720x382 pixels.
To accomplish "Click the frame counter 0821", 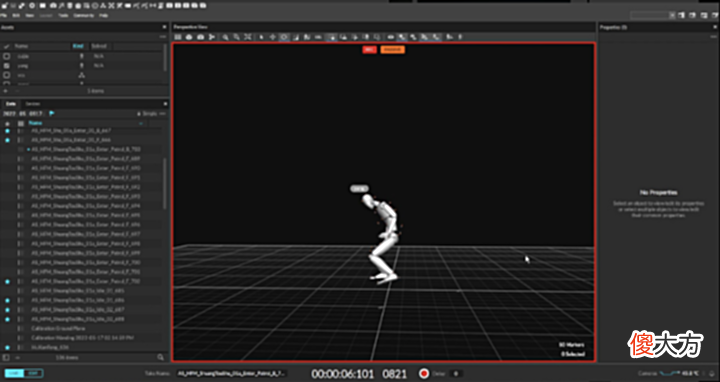I will click(395, 374).
